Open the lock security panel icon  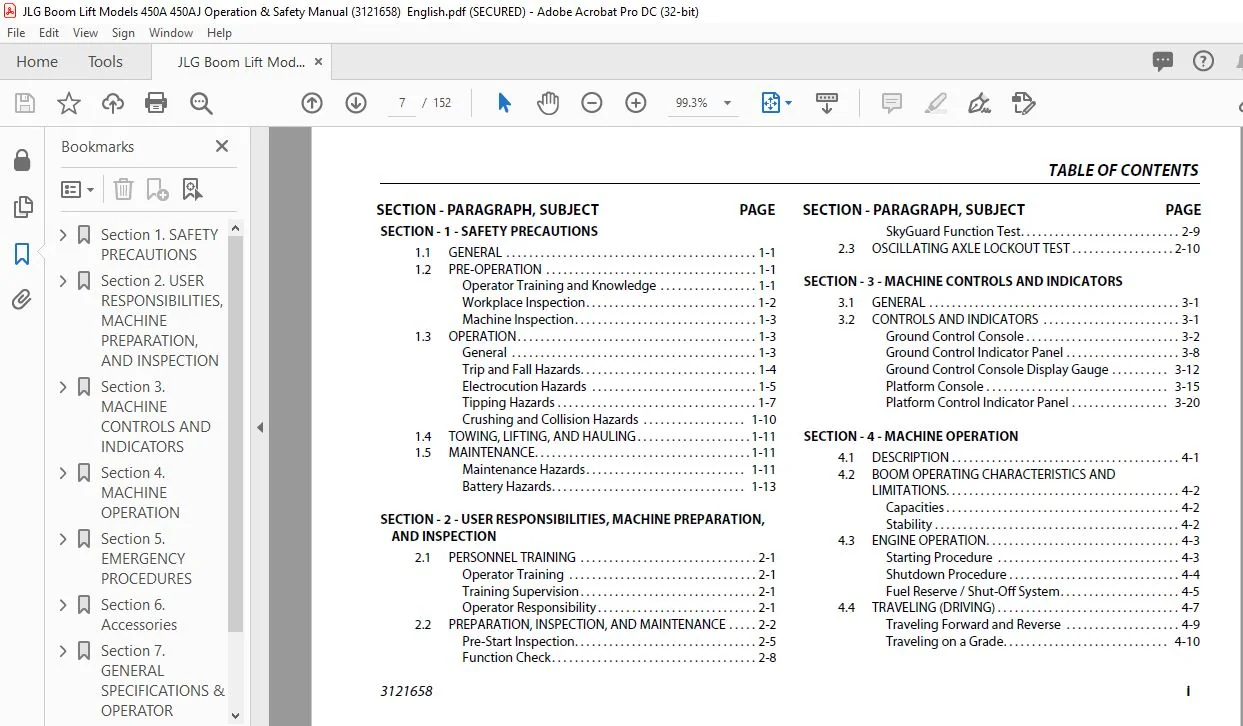(x=22, y=161)
